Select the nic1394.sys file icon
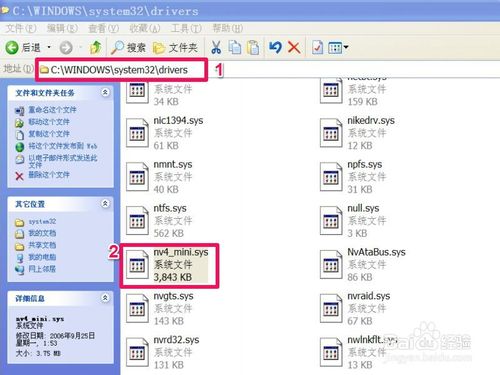500x375 pixels. click(137, 133)
